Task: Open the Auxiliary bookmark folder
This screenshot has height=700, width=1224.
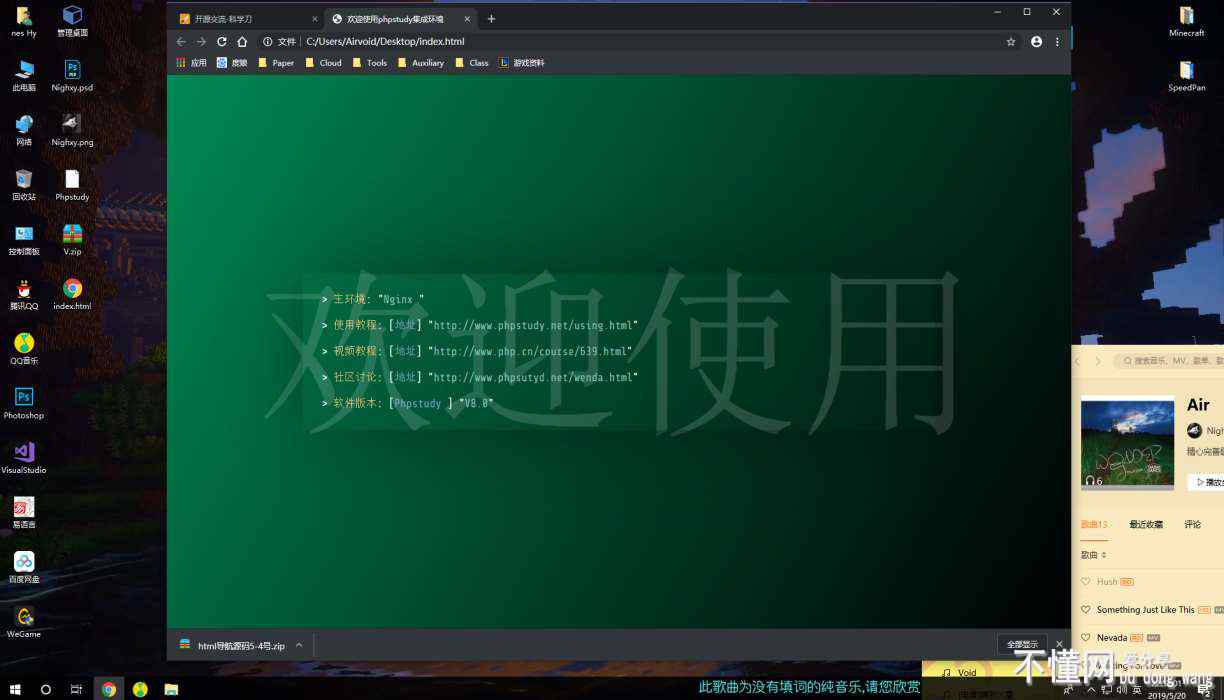Action: pos(420,63)
